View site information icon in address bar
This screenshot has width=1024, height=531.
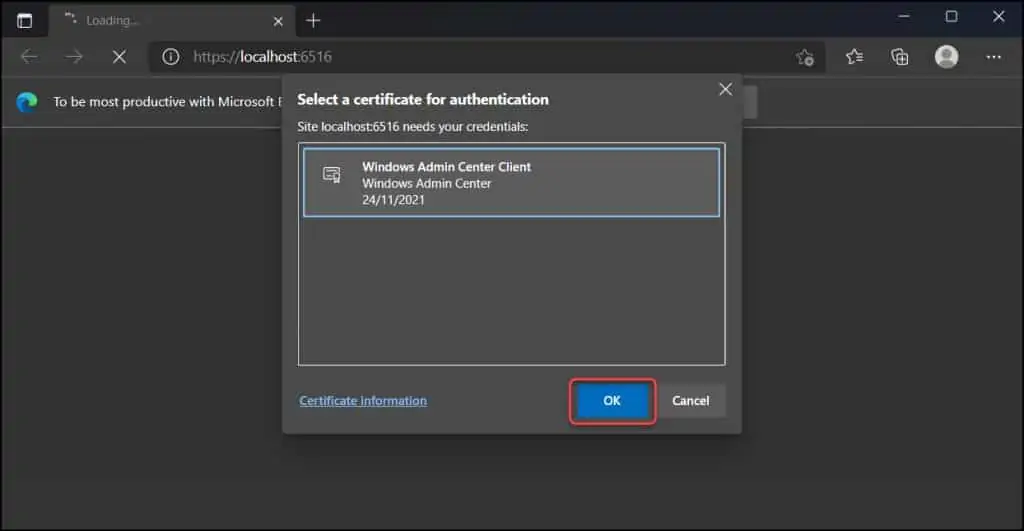click(x=170, y=57)
